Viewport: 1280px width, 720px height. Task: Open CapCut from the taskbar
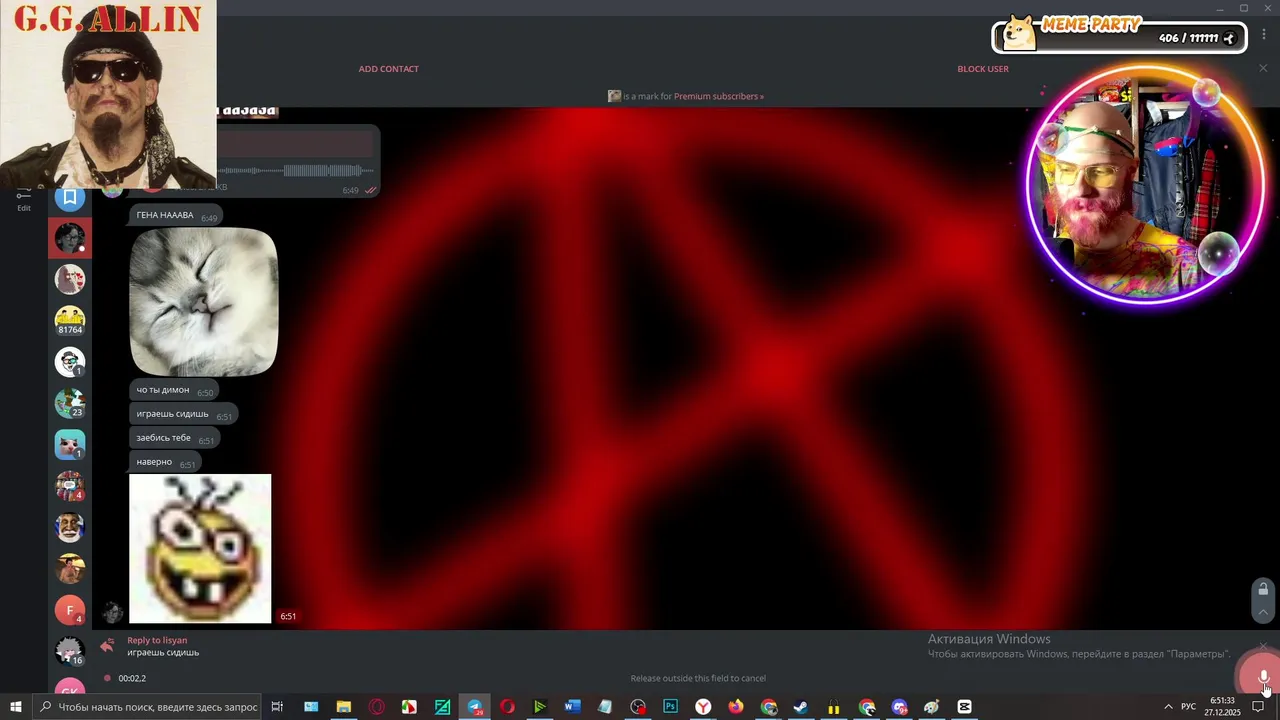click(x=964, y=707)
